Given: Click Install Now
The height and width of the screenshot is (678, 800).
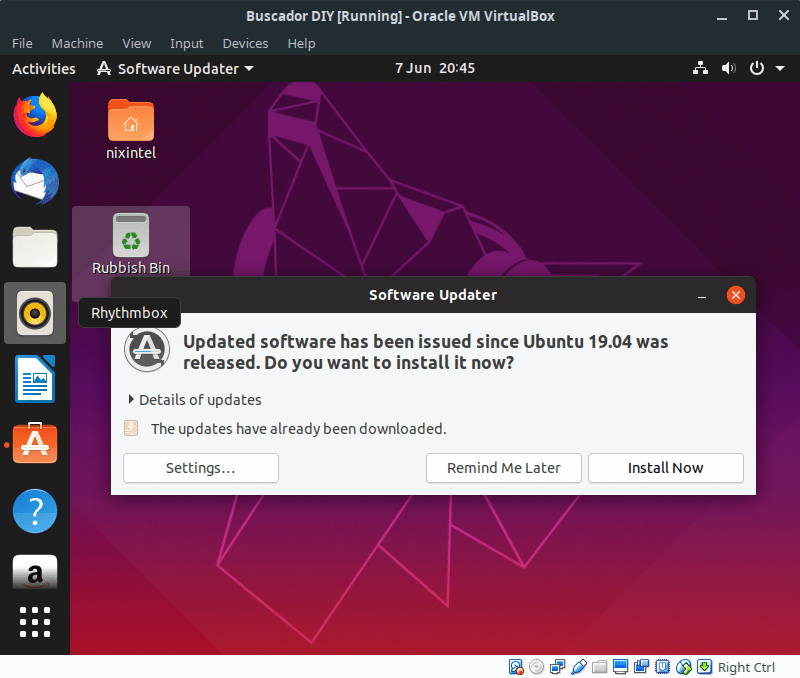Looking at the screenshot, I should point(665,468).
